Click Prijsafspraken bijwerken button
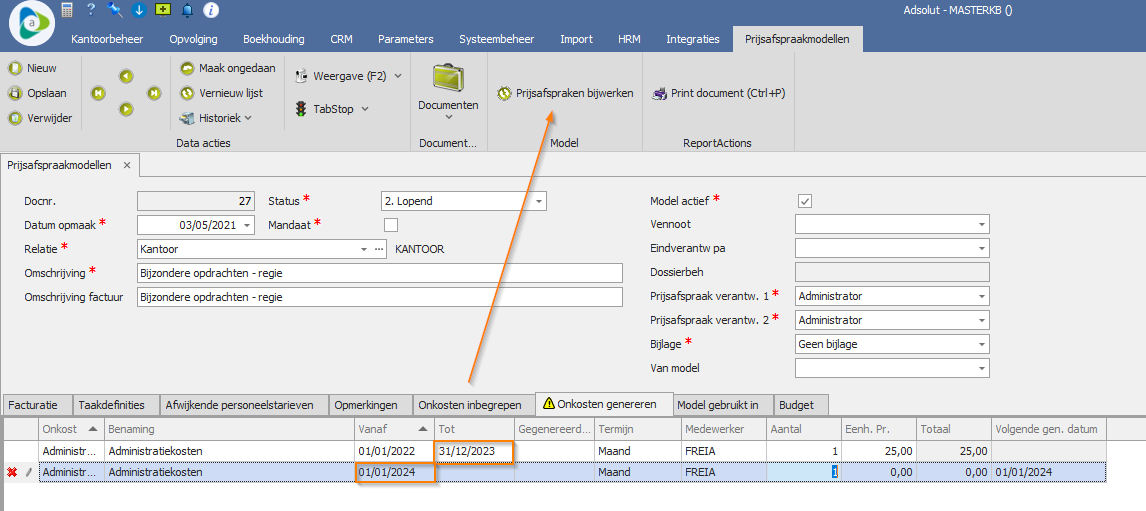 point(565,93)
